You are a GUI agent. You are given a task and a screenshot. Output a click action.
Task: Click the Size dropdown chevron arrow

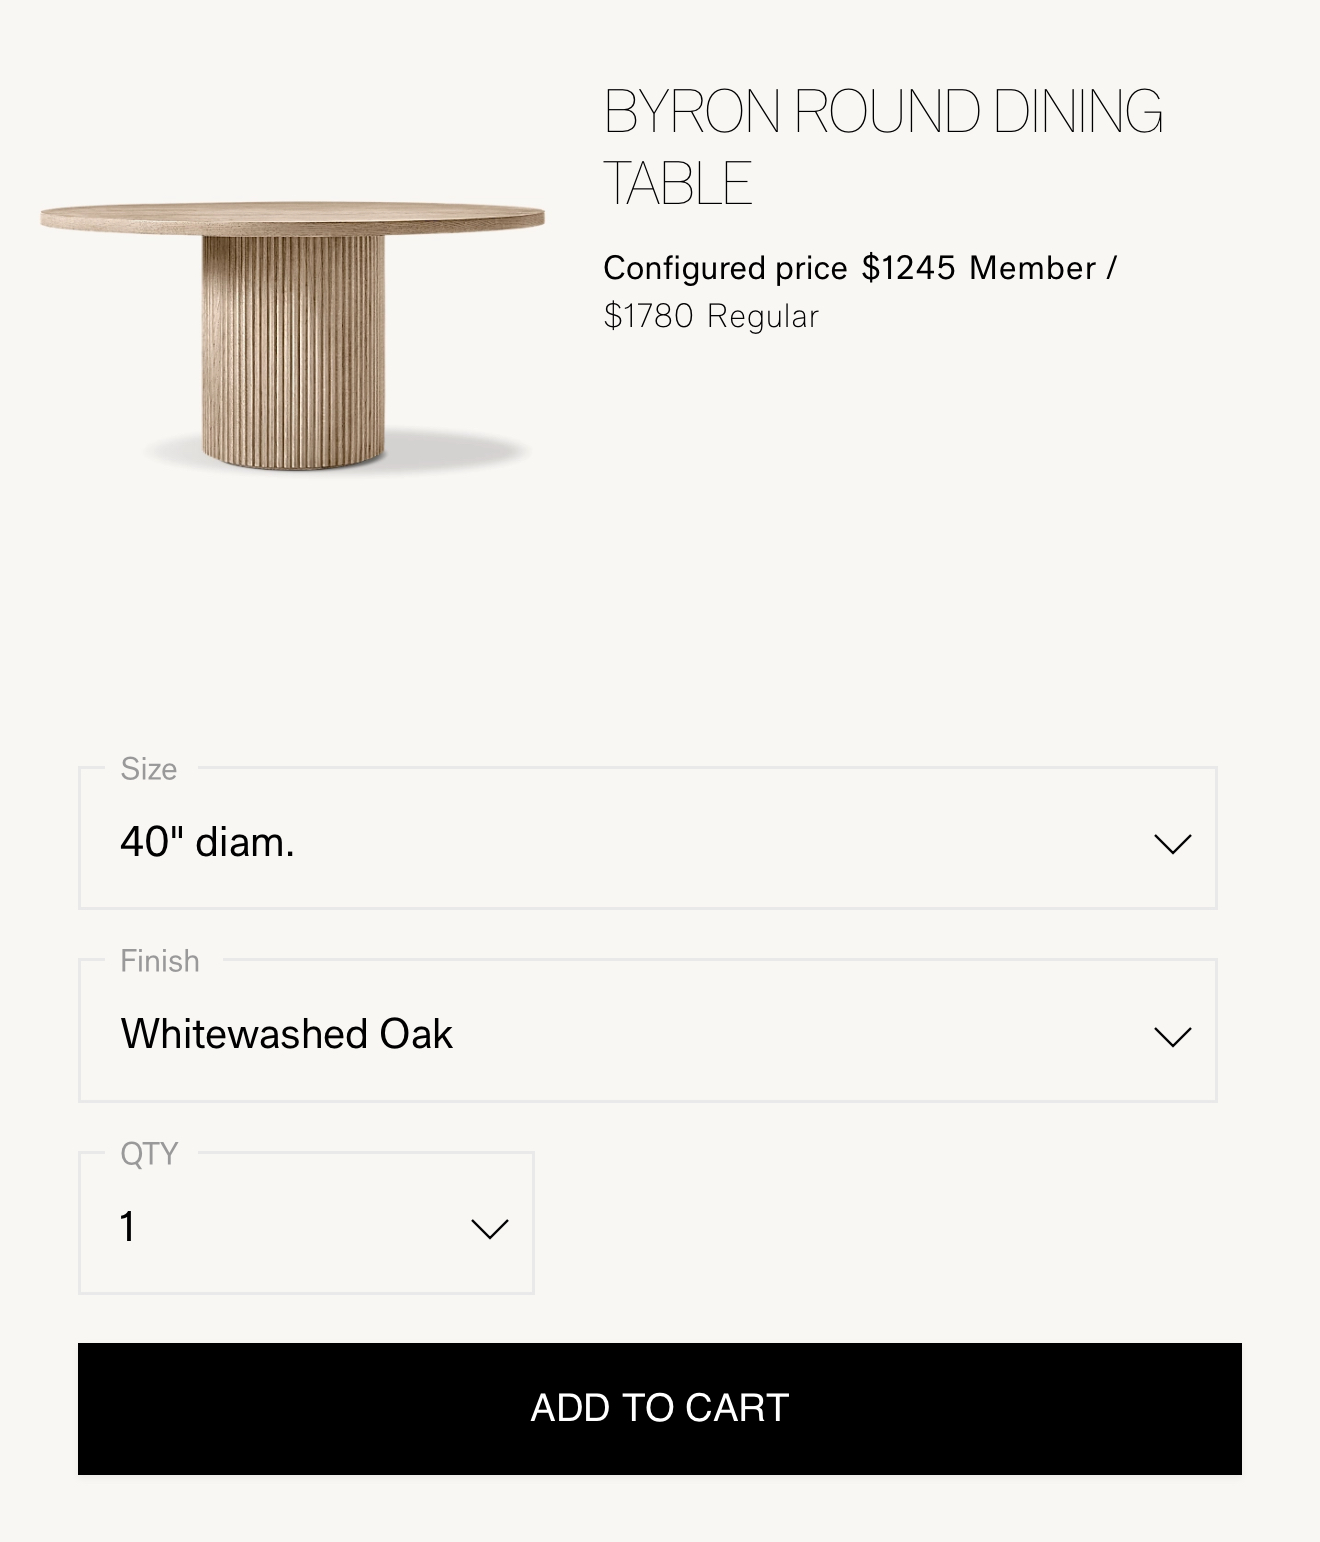point(1172,843)
